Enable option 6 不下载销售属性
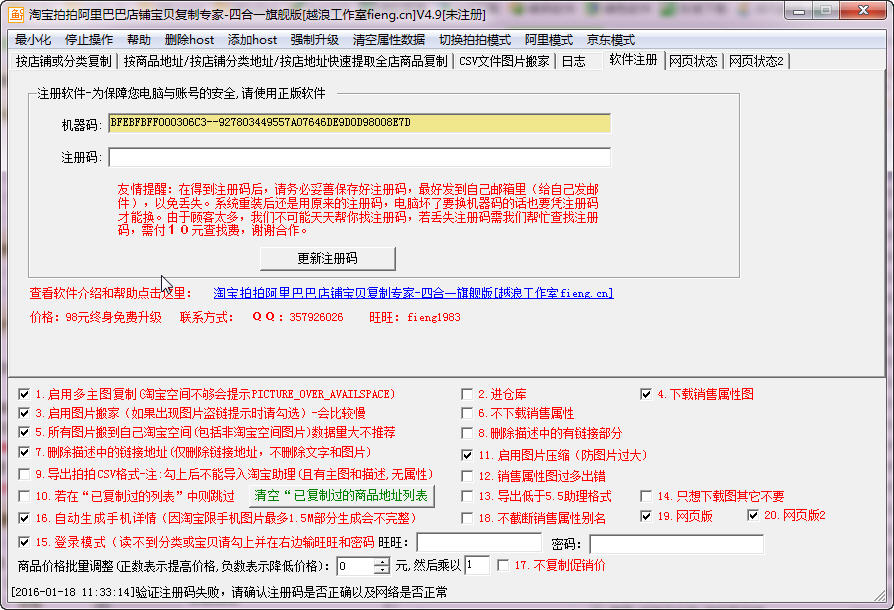894x610 pixels. coord(467,413)
